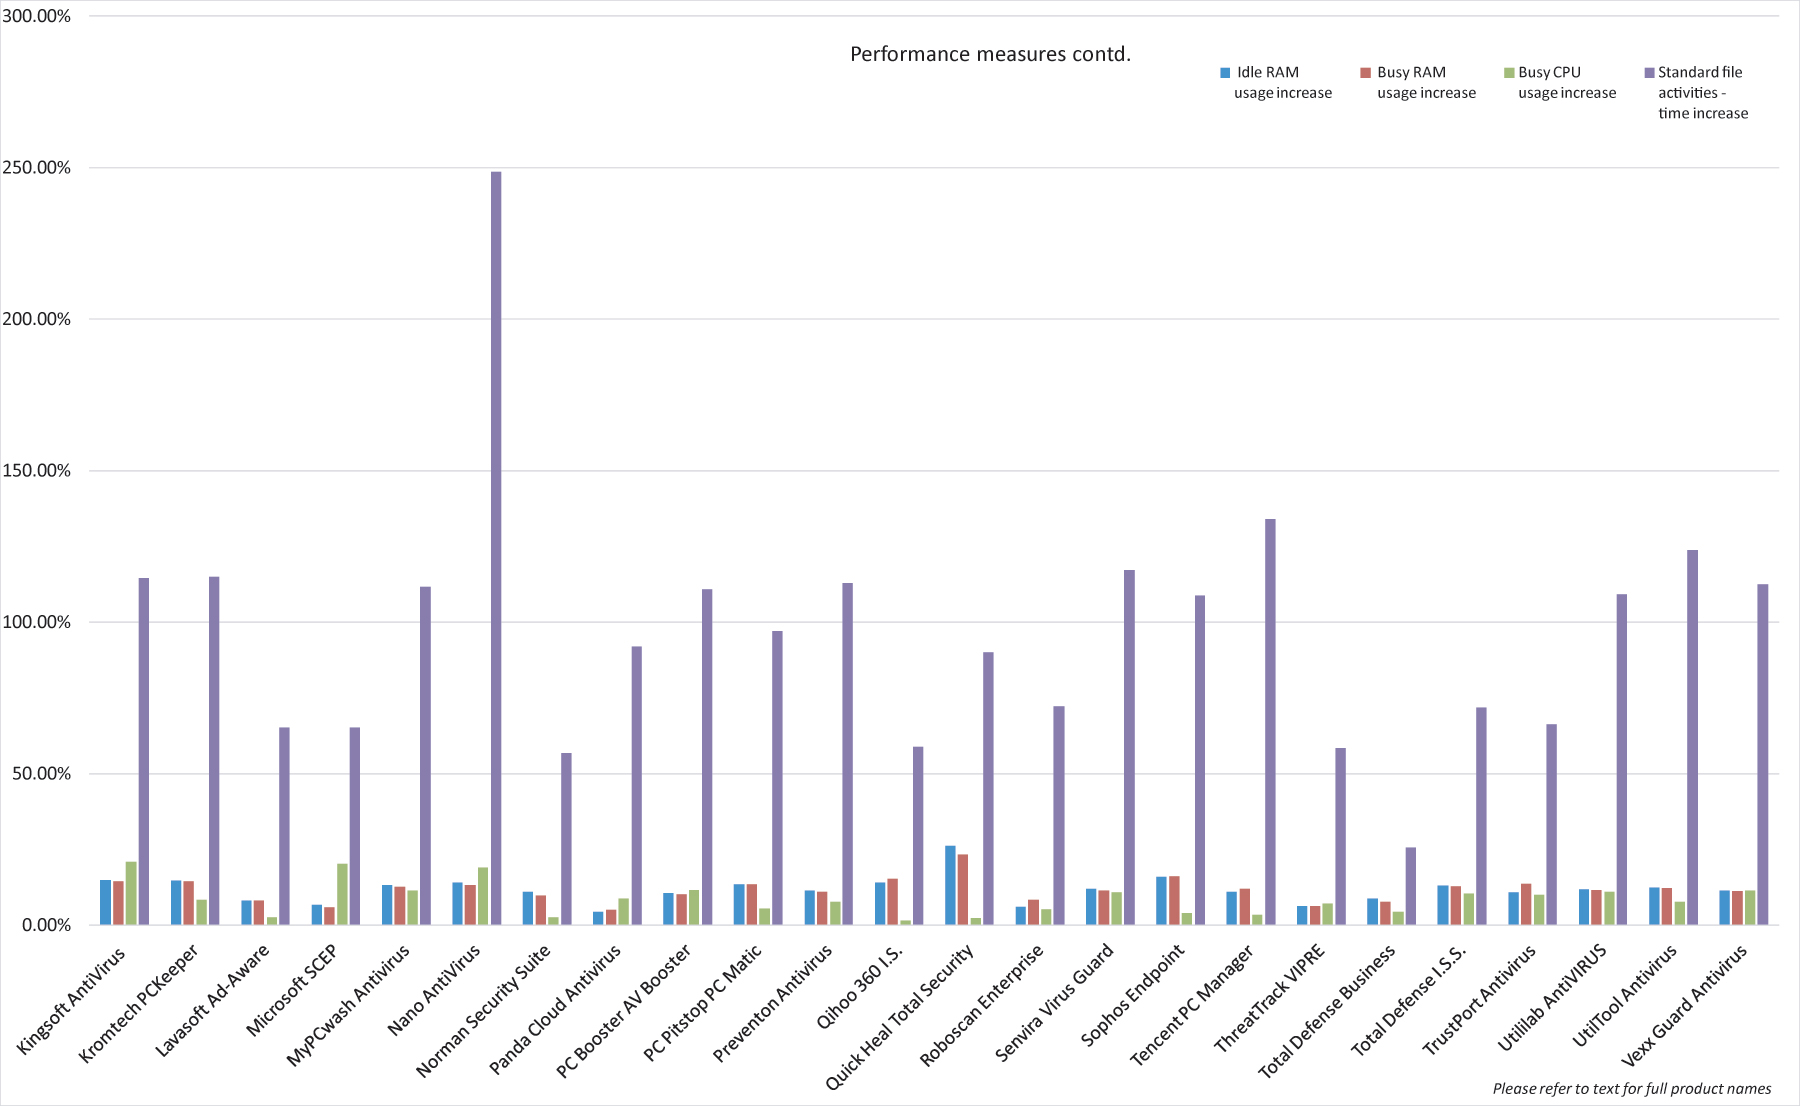Click Norman Security Suite purple bar
This screenshot has height=1106, width=1800.
click(566, 839)
